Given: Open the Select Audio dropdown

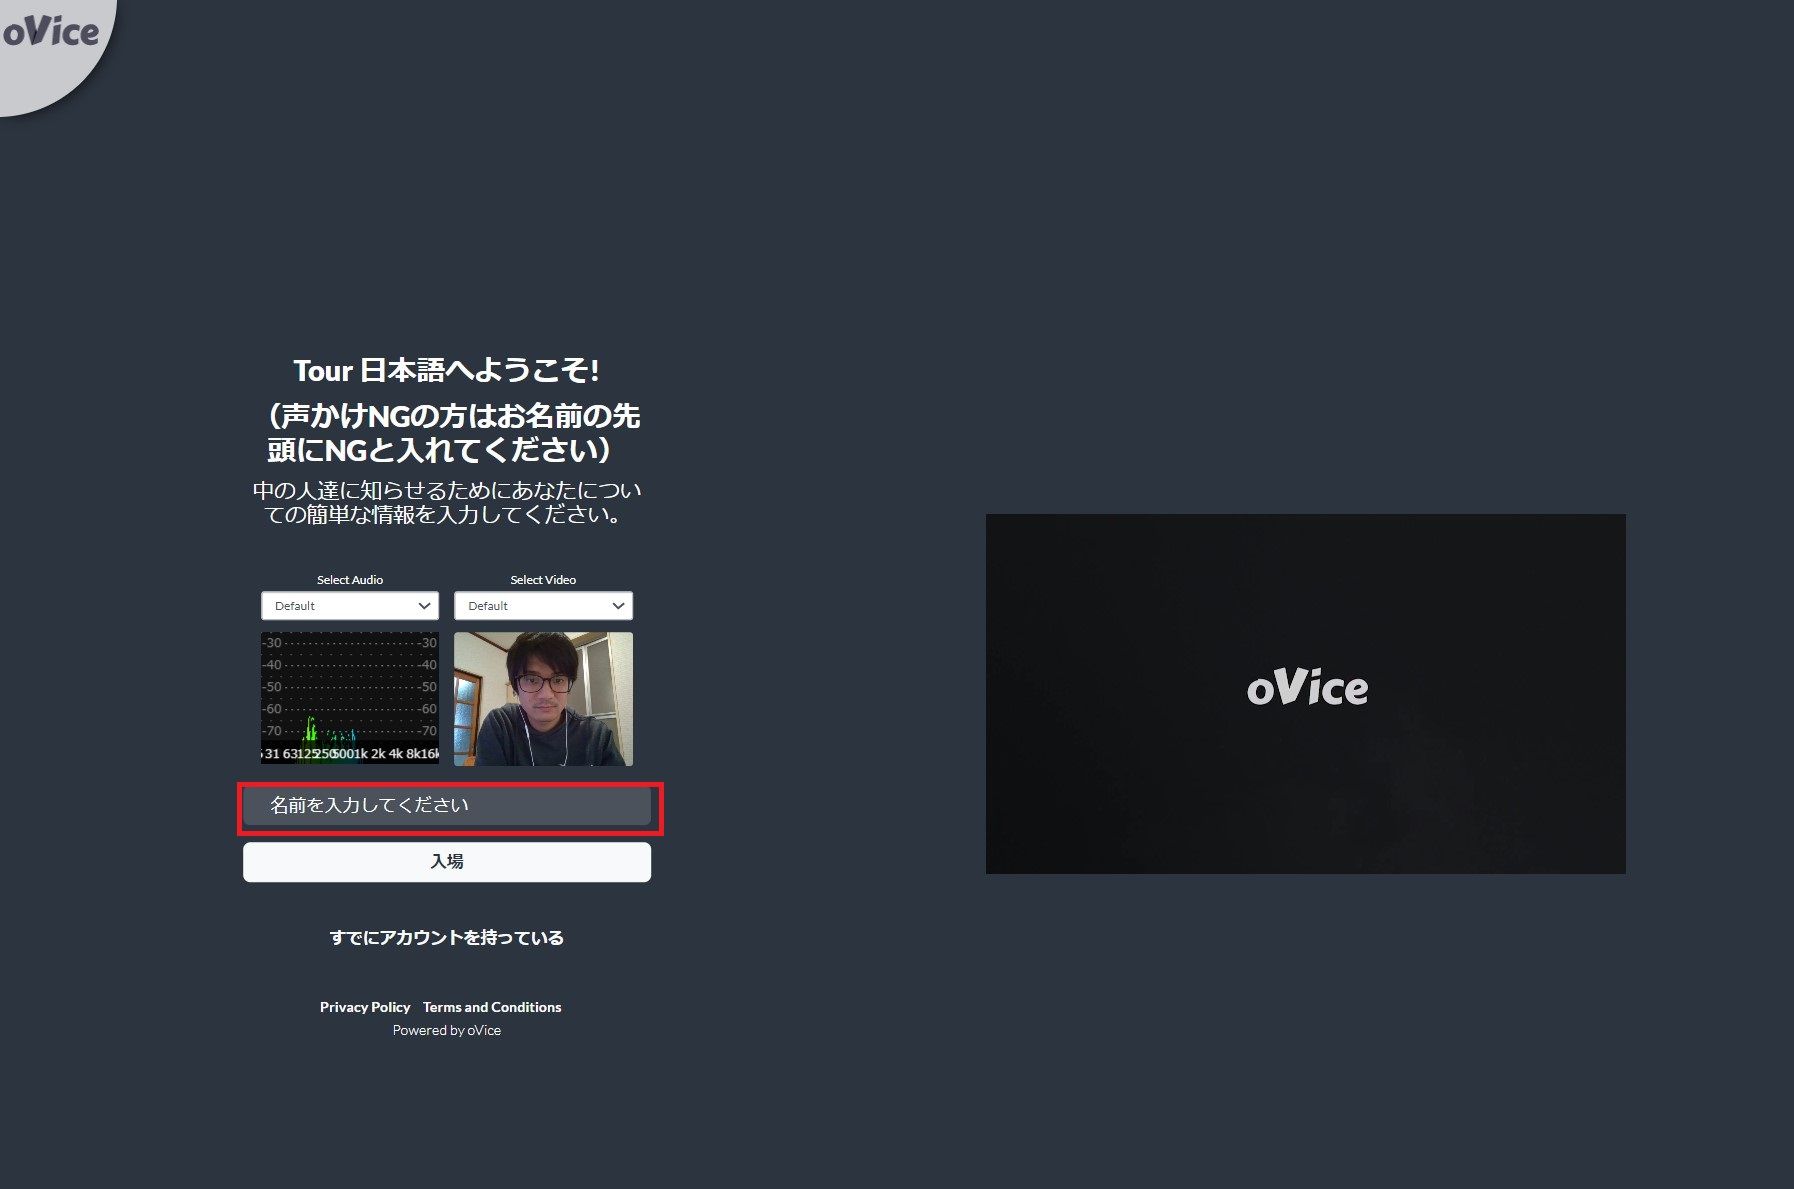Looking at the screenshot, I should pos(350,606).
